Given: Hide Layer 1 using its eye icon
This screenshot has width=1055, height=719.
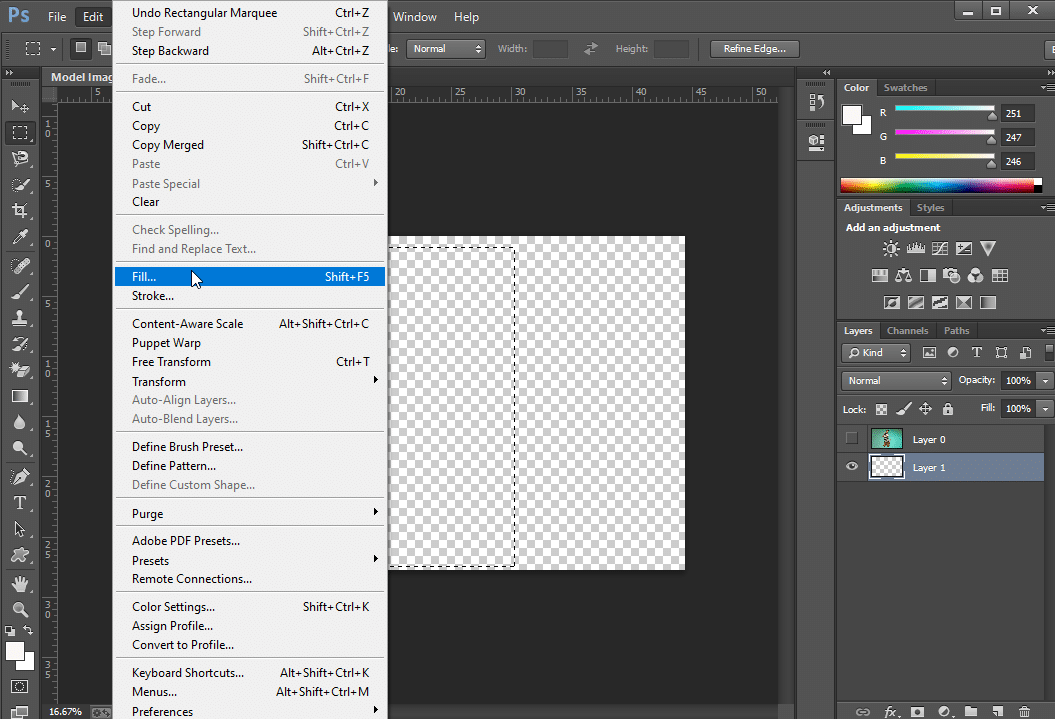Looking at the screenshot, I should 852,467.
